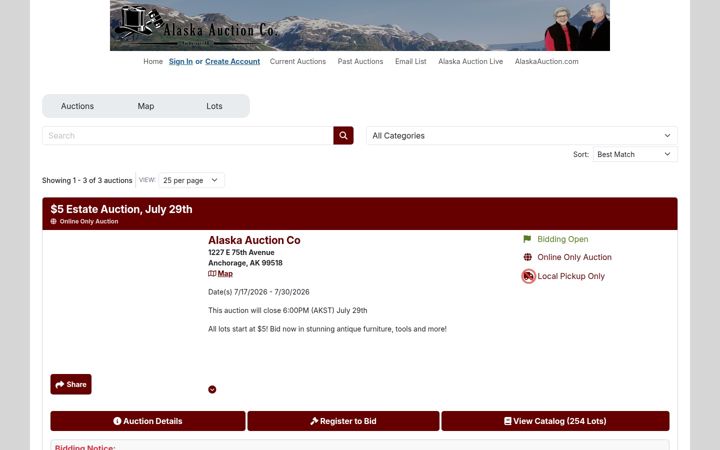Switch to the Map tab

click(x=146, y=106)
